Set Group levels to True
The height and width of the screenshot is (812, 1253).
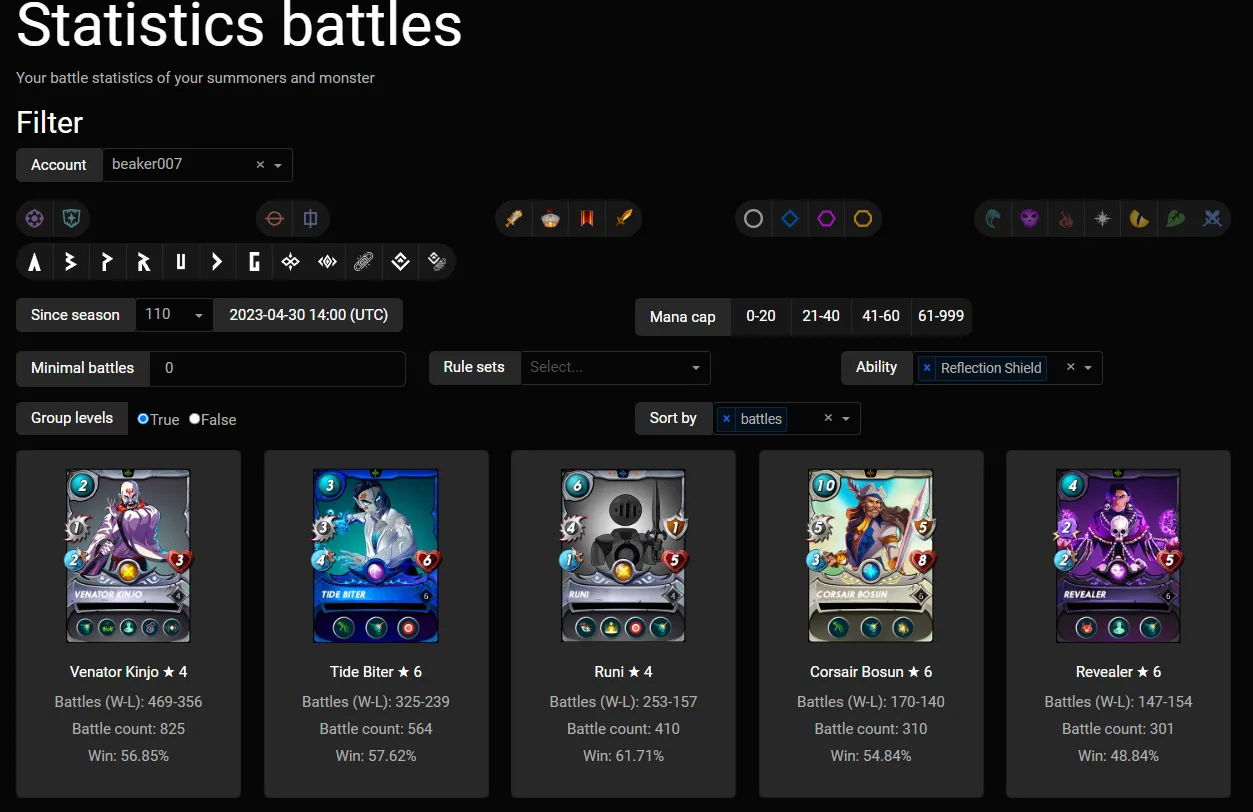(x=143, y=419)
